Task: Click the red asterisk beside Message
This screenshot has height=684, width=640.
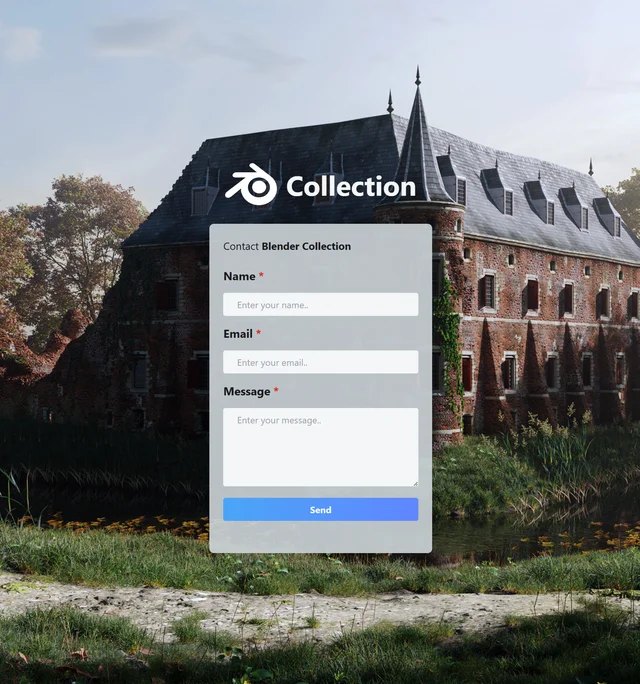Action: point(276,391)
